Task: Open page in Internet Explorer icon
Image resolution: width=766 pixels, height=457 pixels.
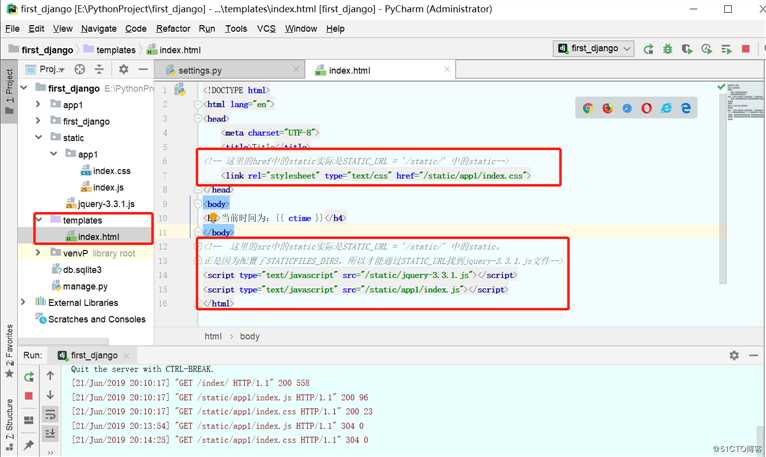Action: [x=666, y=108]
